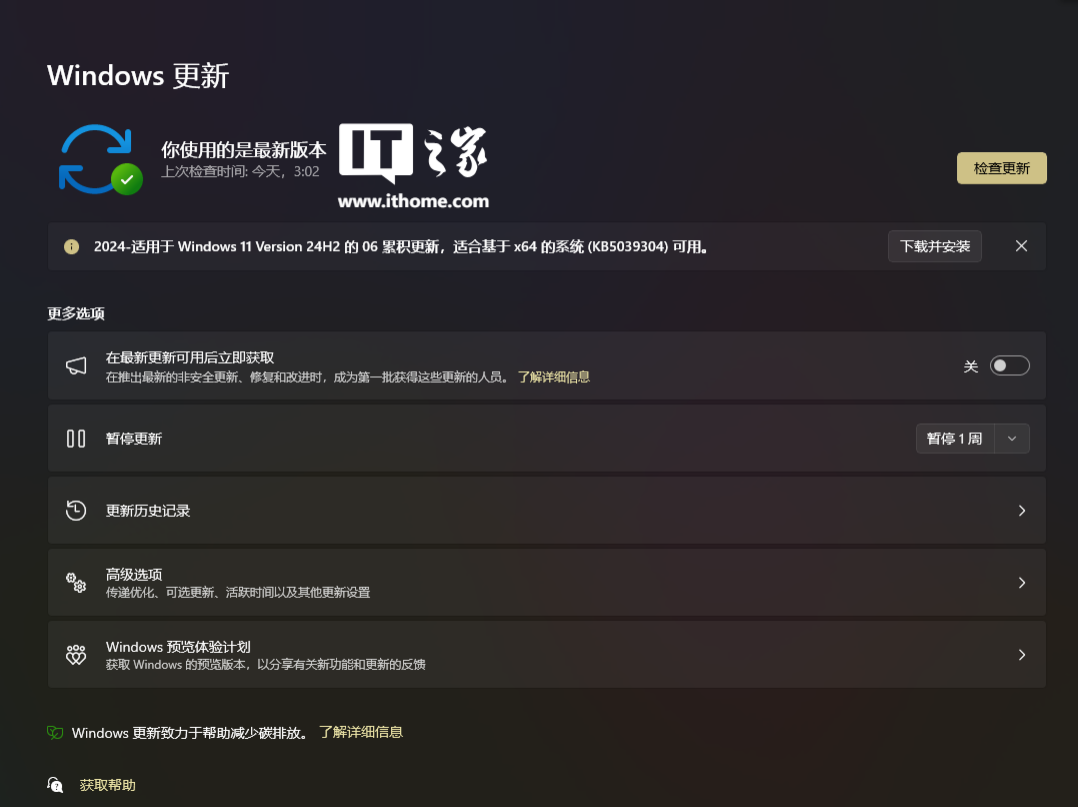This screenshot has height=807, width=1078.
Task: Dismiss the KB5039304 update notification
Action: click(1022, 246)
